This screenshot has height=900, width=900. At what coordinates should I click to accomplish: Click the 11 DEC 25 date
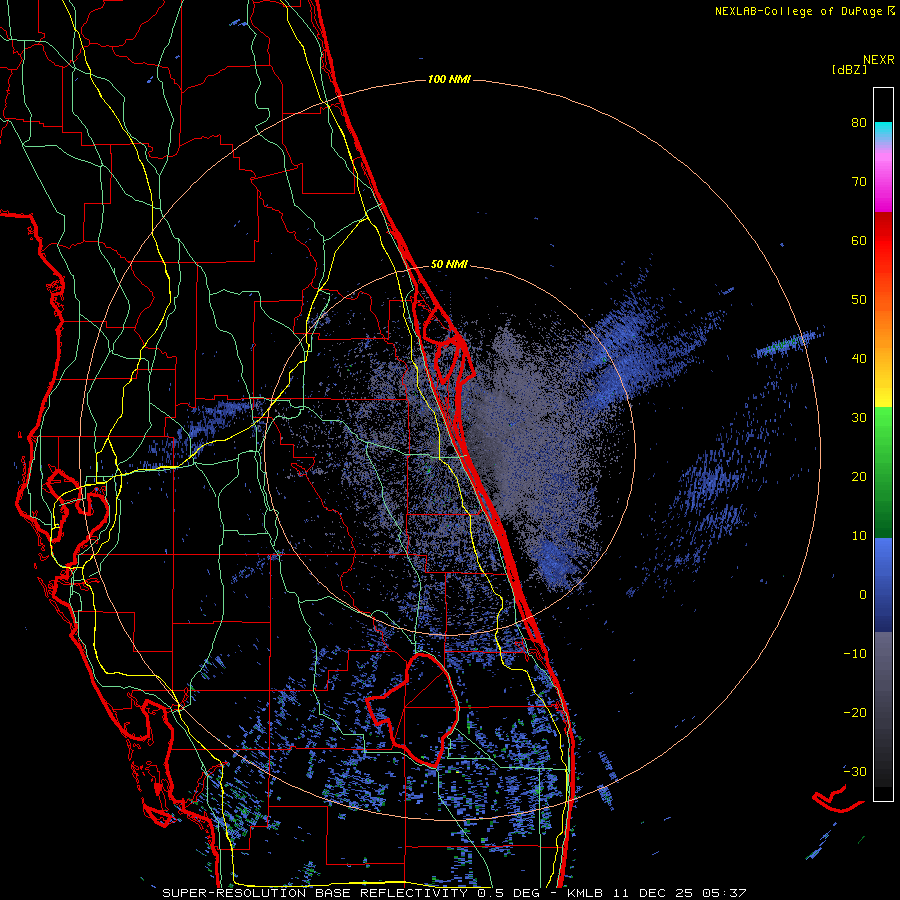click(654, 893)
